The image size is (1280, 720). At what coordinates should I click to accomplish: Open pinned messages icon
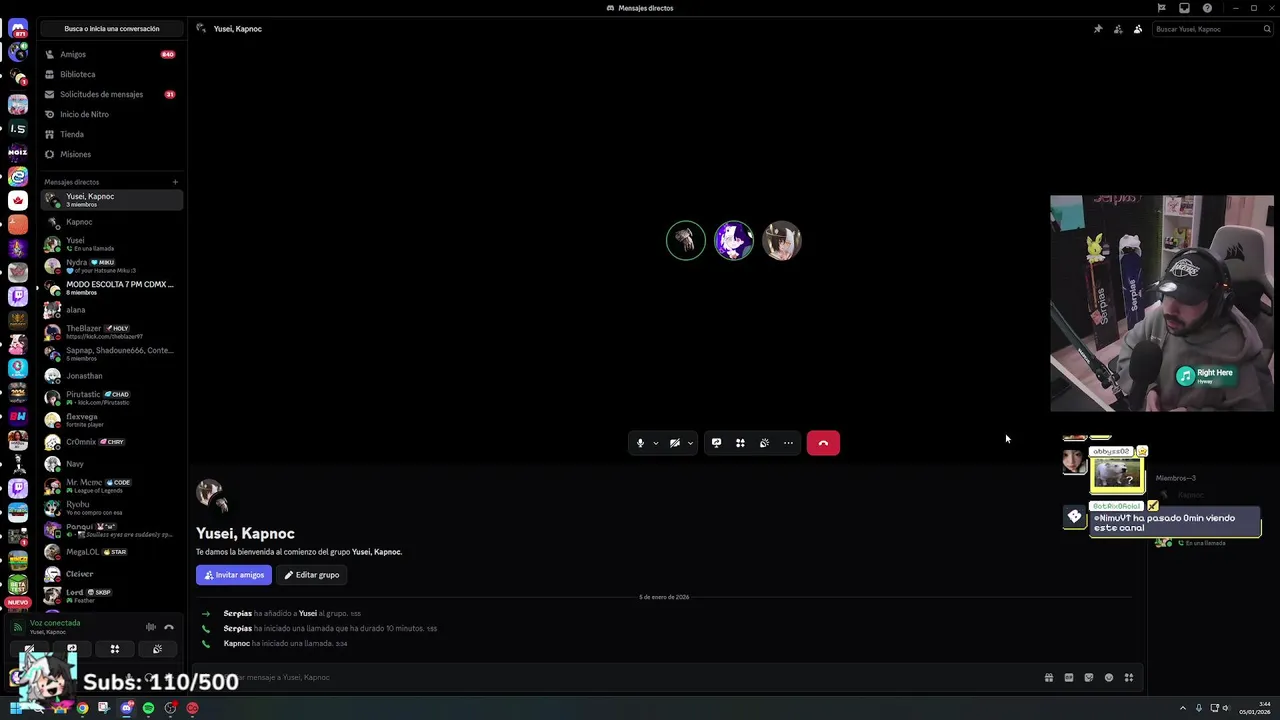click(1098, 29)
